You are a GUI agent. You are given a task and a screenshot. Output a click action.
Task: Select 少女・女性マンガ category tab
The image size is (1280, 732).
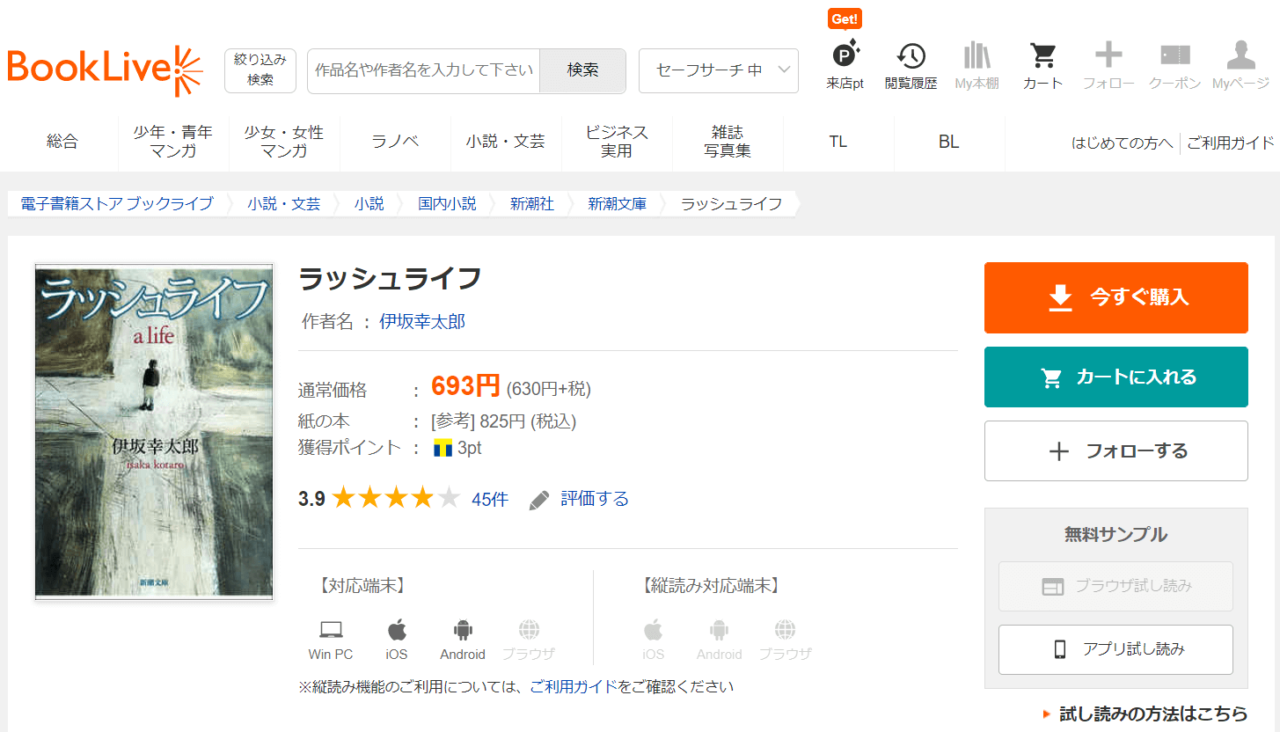(284, 142)
